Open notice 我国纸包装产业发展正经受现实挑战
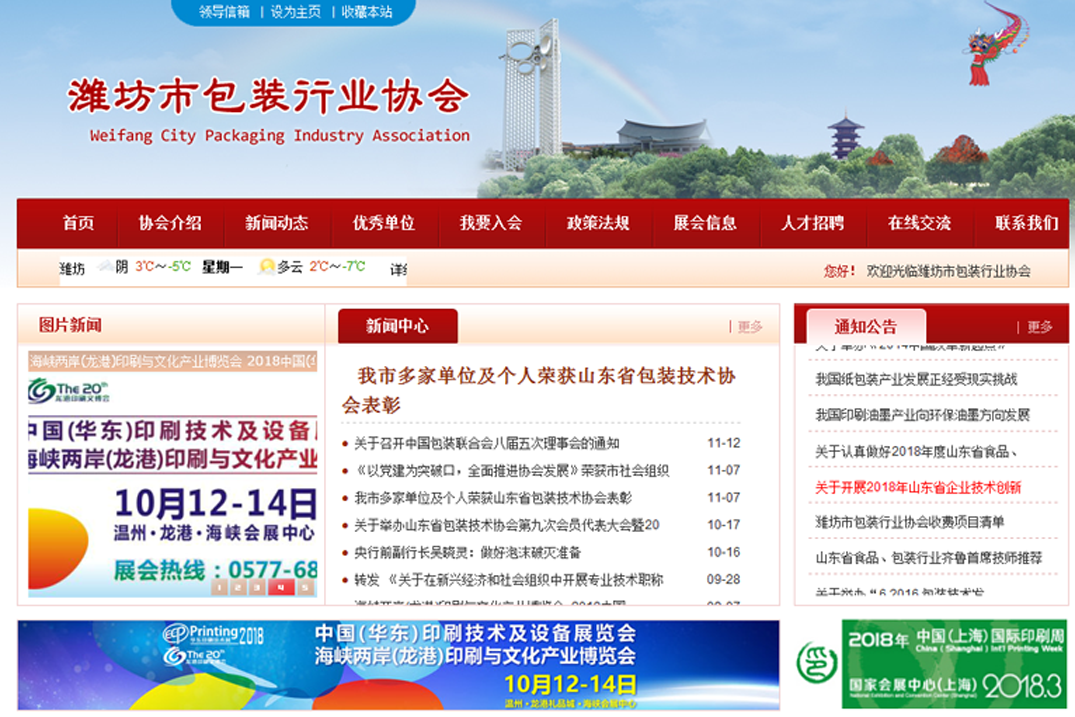 click(x=916, y=379)
